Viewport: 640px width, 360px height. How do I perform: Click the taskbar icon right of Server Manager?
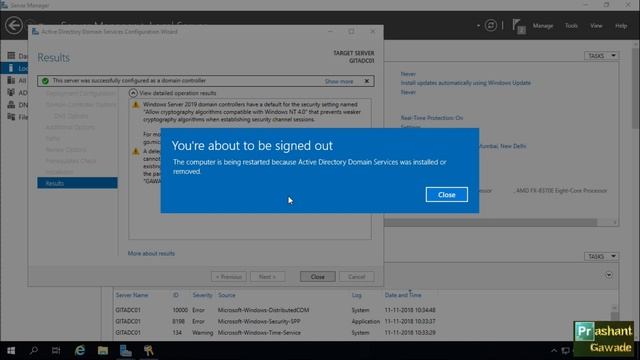coord(149,351)
